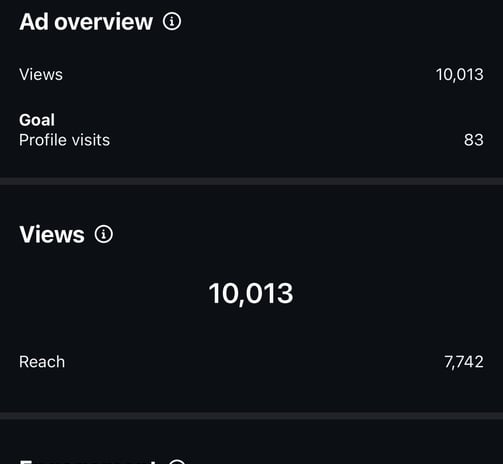Click the 10,013 value in Ad overview row
The width and height of the screenshot is (503, 464).
460,75
